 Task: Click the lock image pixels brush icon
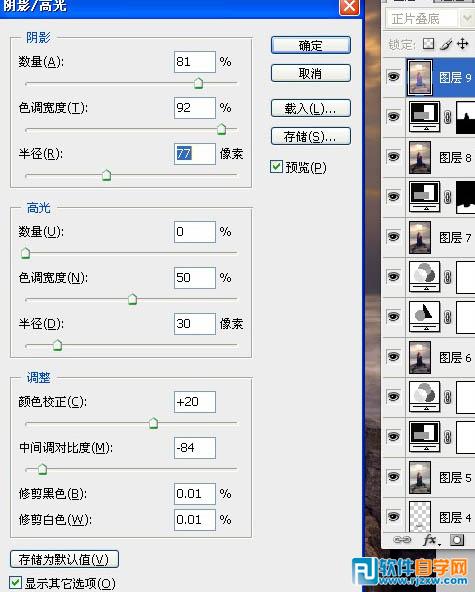click(446, 45)
